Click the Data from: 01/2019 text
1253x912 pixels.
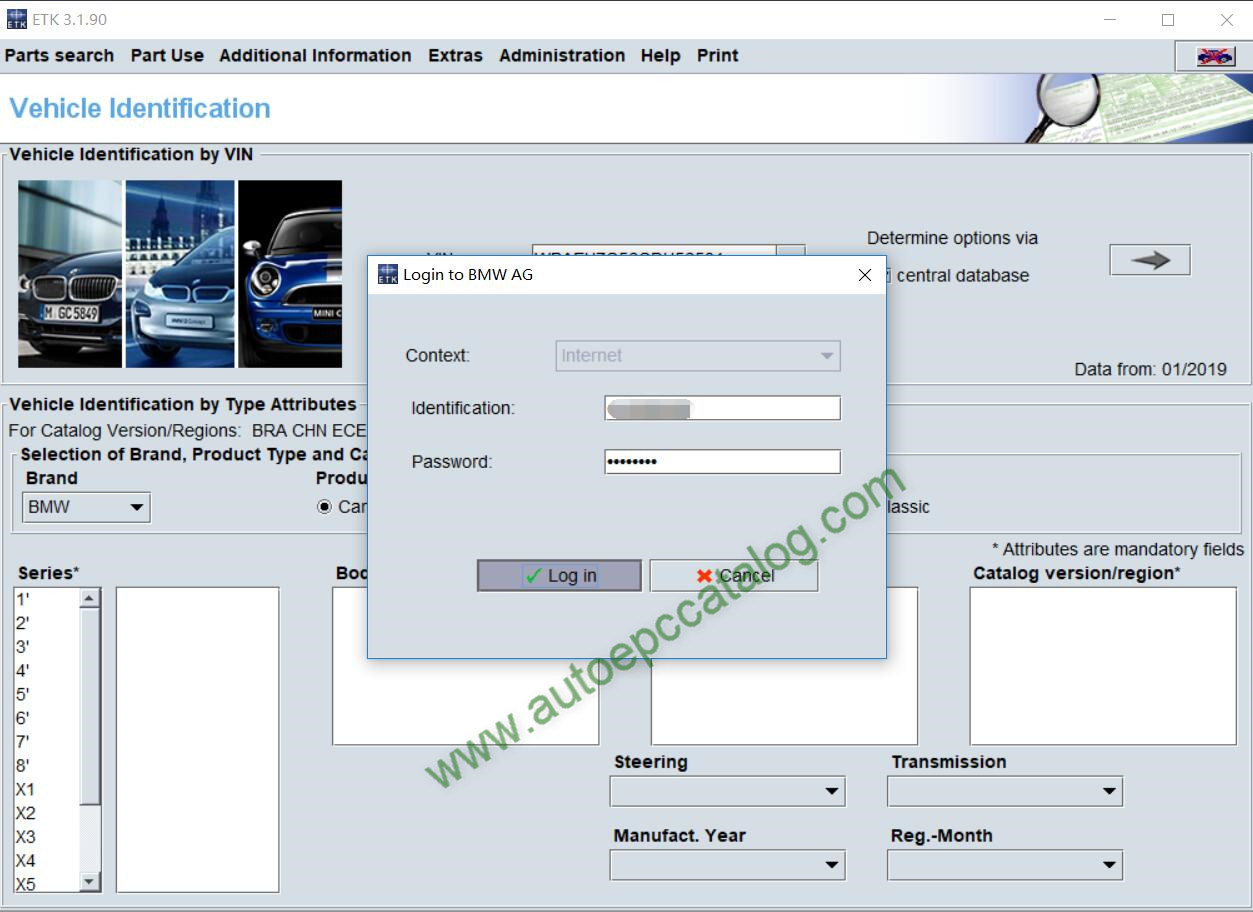1150,369
